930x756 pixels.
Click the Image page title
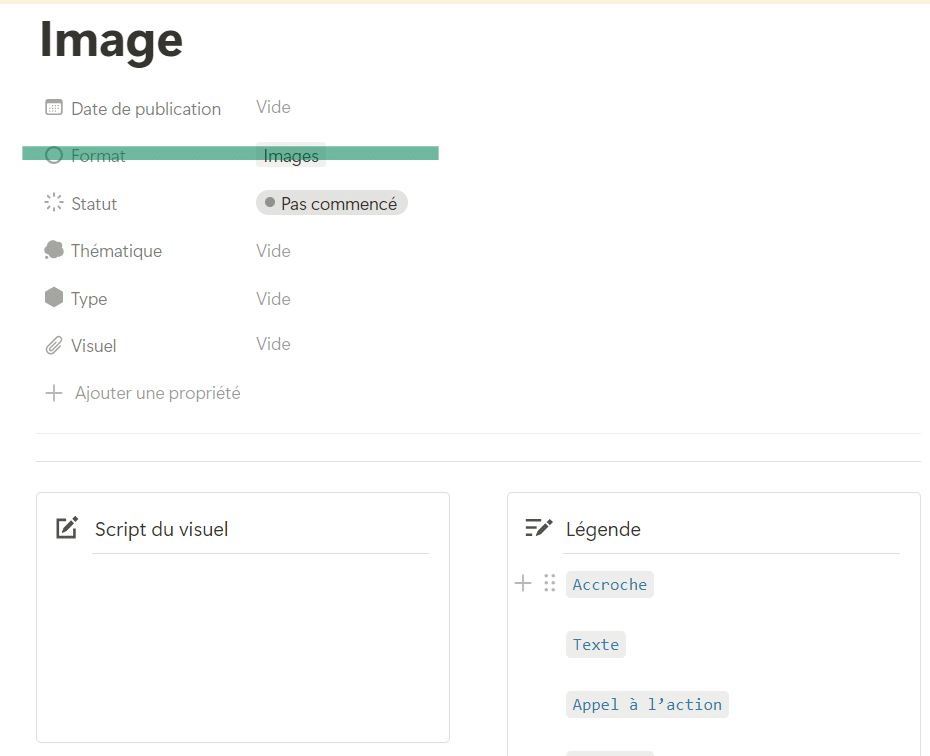pyautogui.click(x=111, y=40)
